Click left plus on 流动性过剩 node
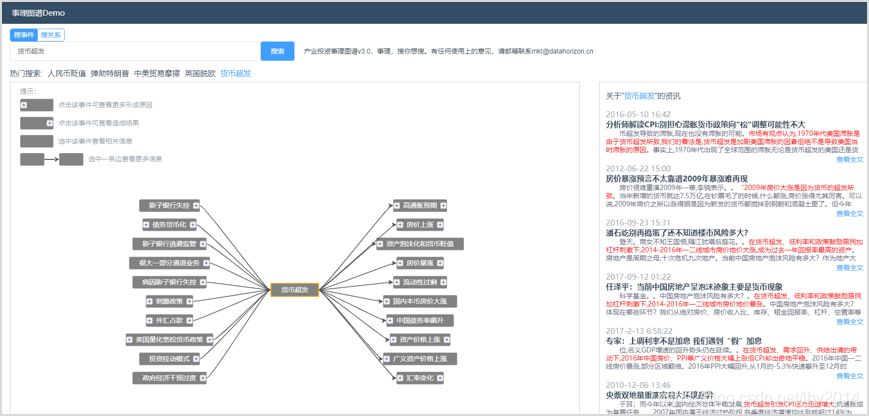The image size is (869, 416). 397,283
